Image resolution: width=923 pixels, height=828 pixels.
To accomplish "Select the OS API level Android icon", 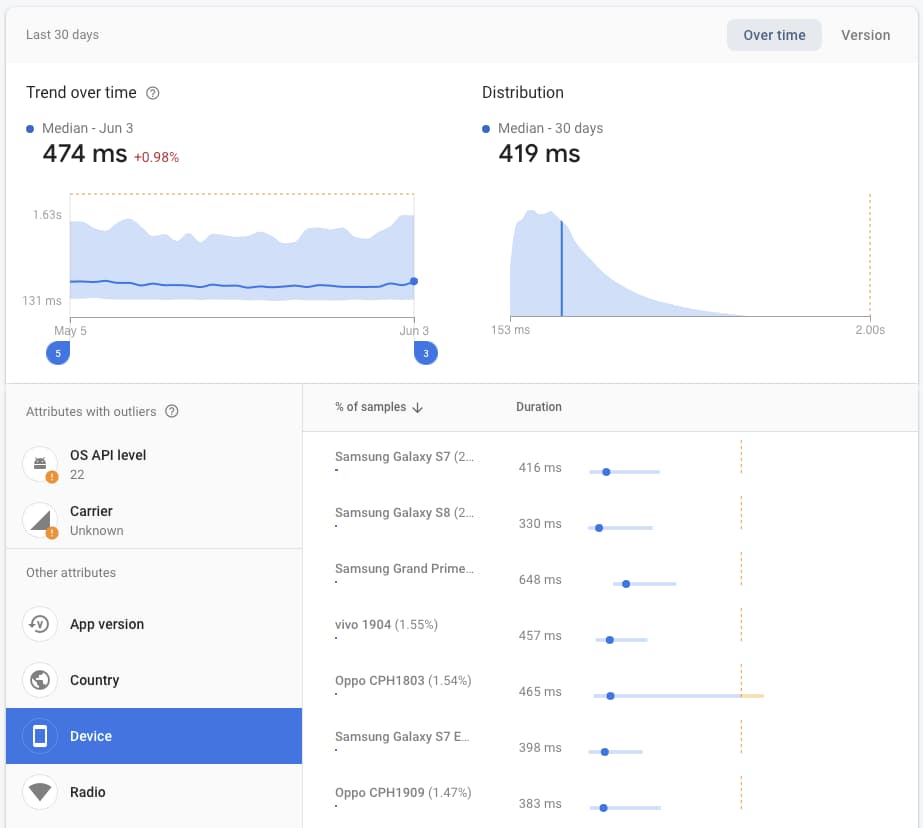I will click(40, 464).
